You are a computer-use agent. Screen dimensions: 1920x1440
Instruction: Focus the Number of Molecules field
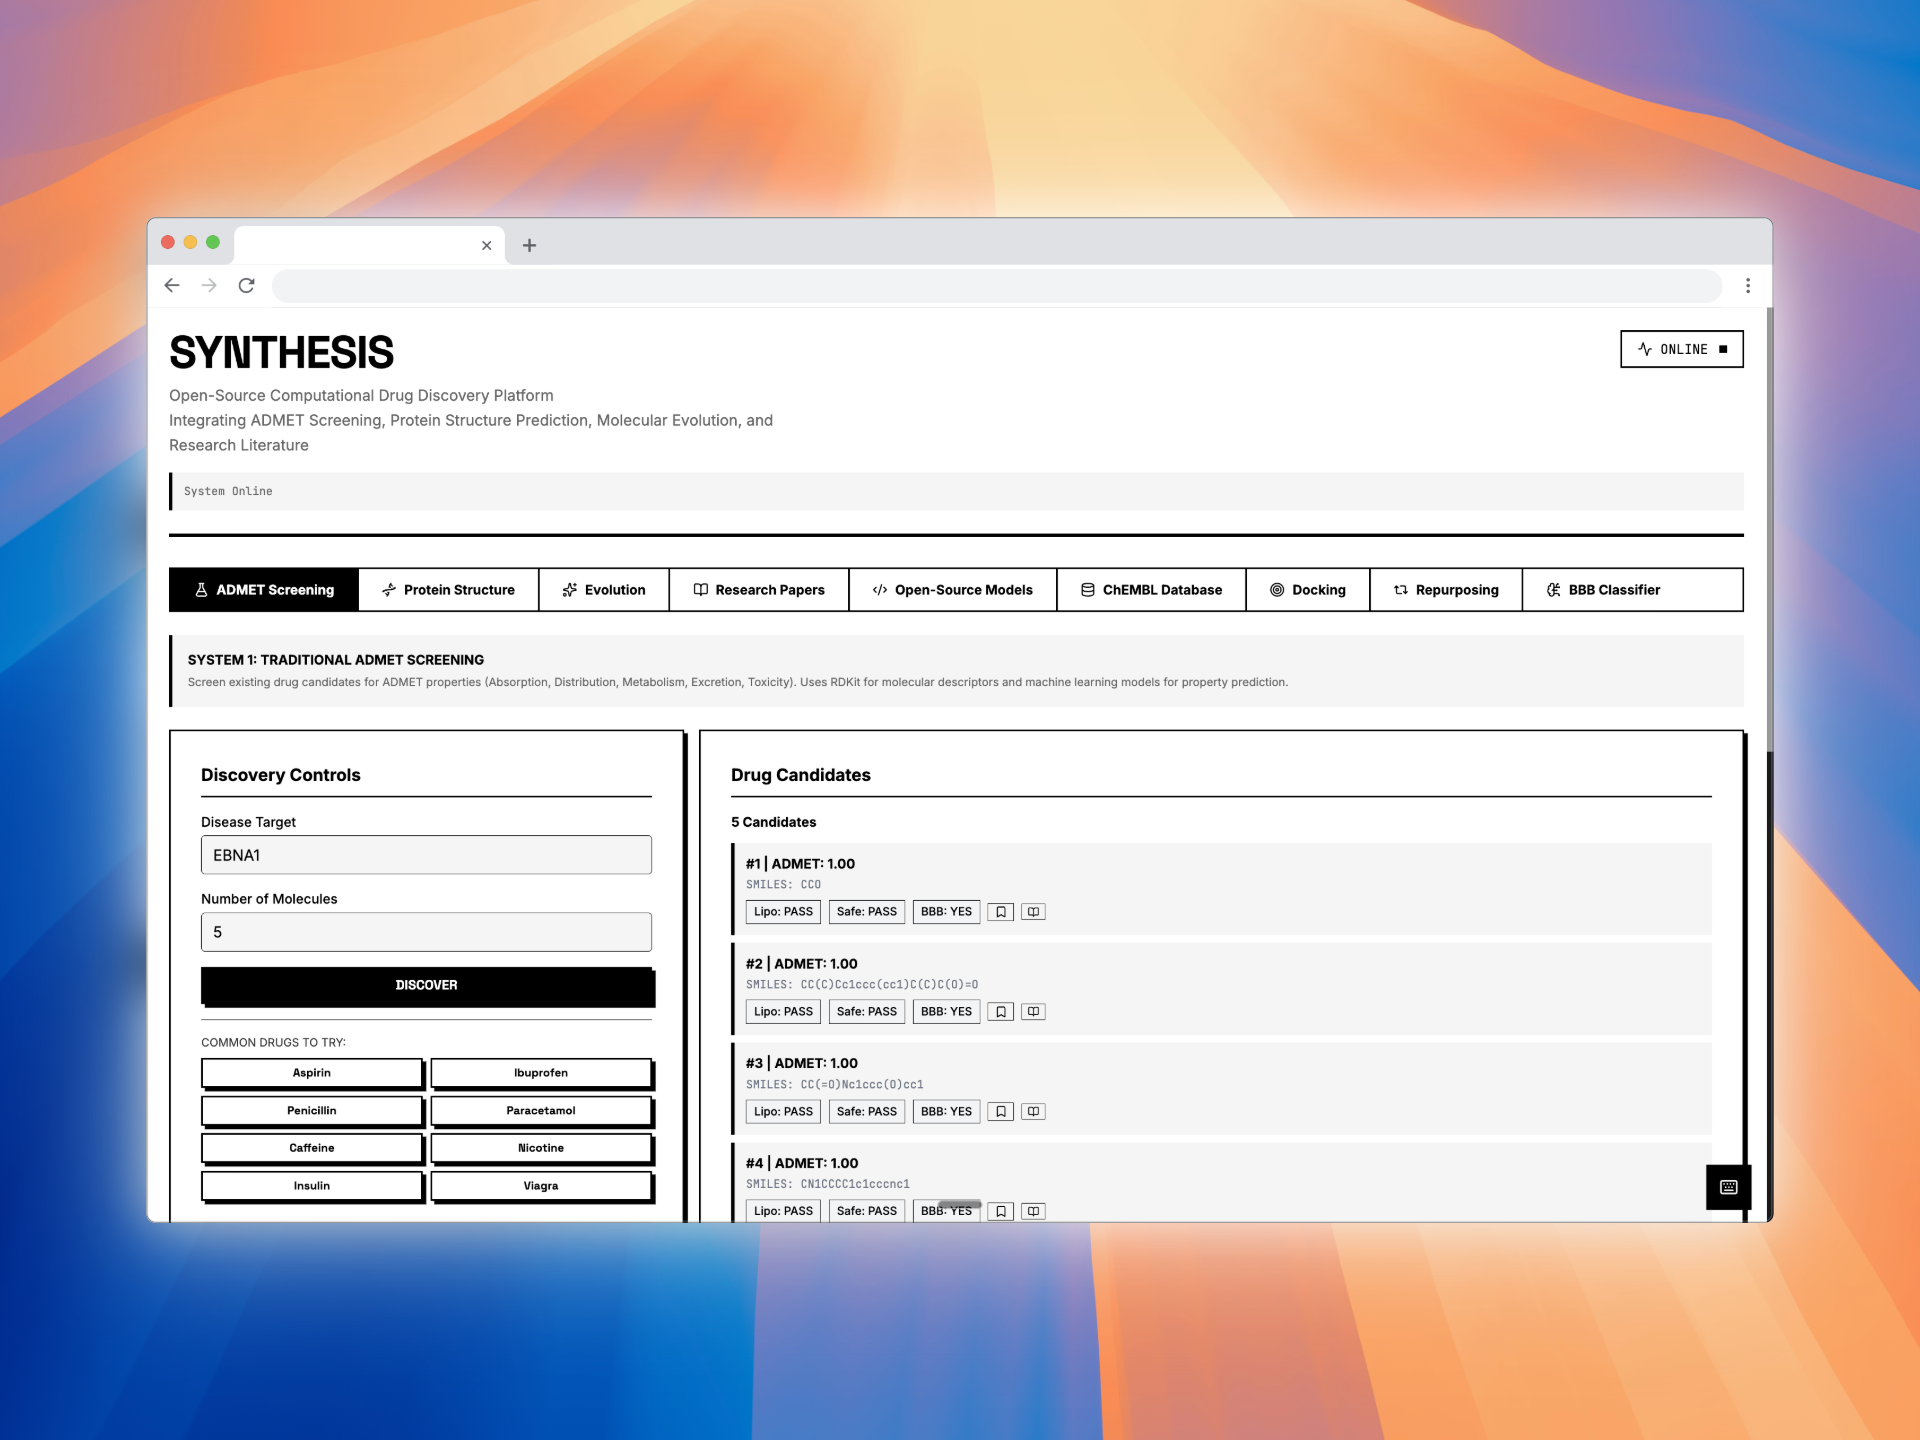[x=426, y=932]
